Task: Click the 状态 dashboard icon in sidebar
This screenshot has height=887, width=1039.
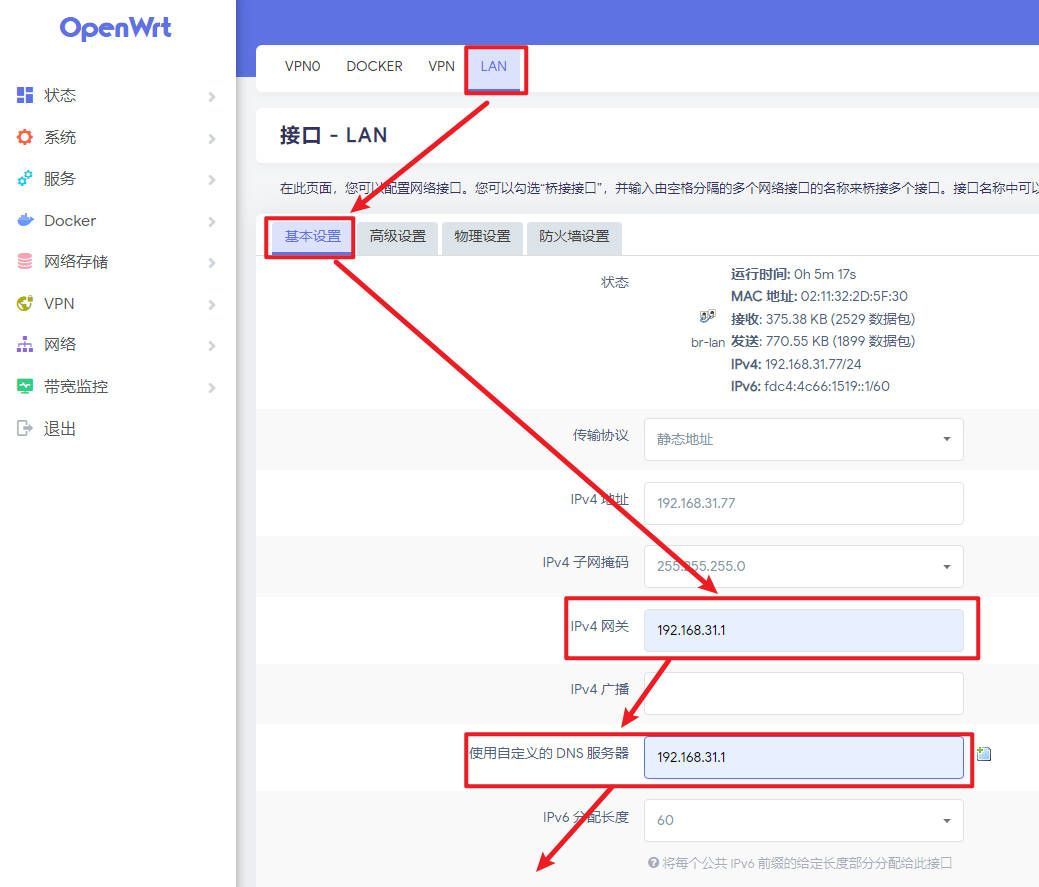Action: (x=25, y=95)
